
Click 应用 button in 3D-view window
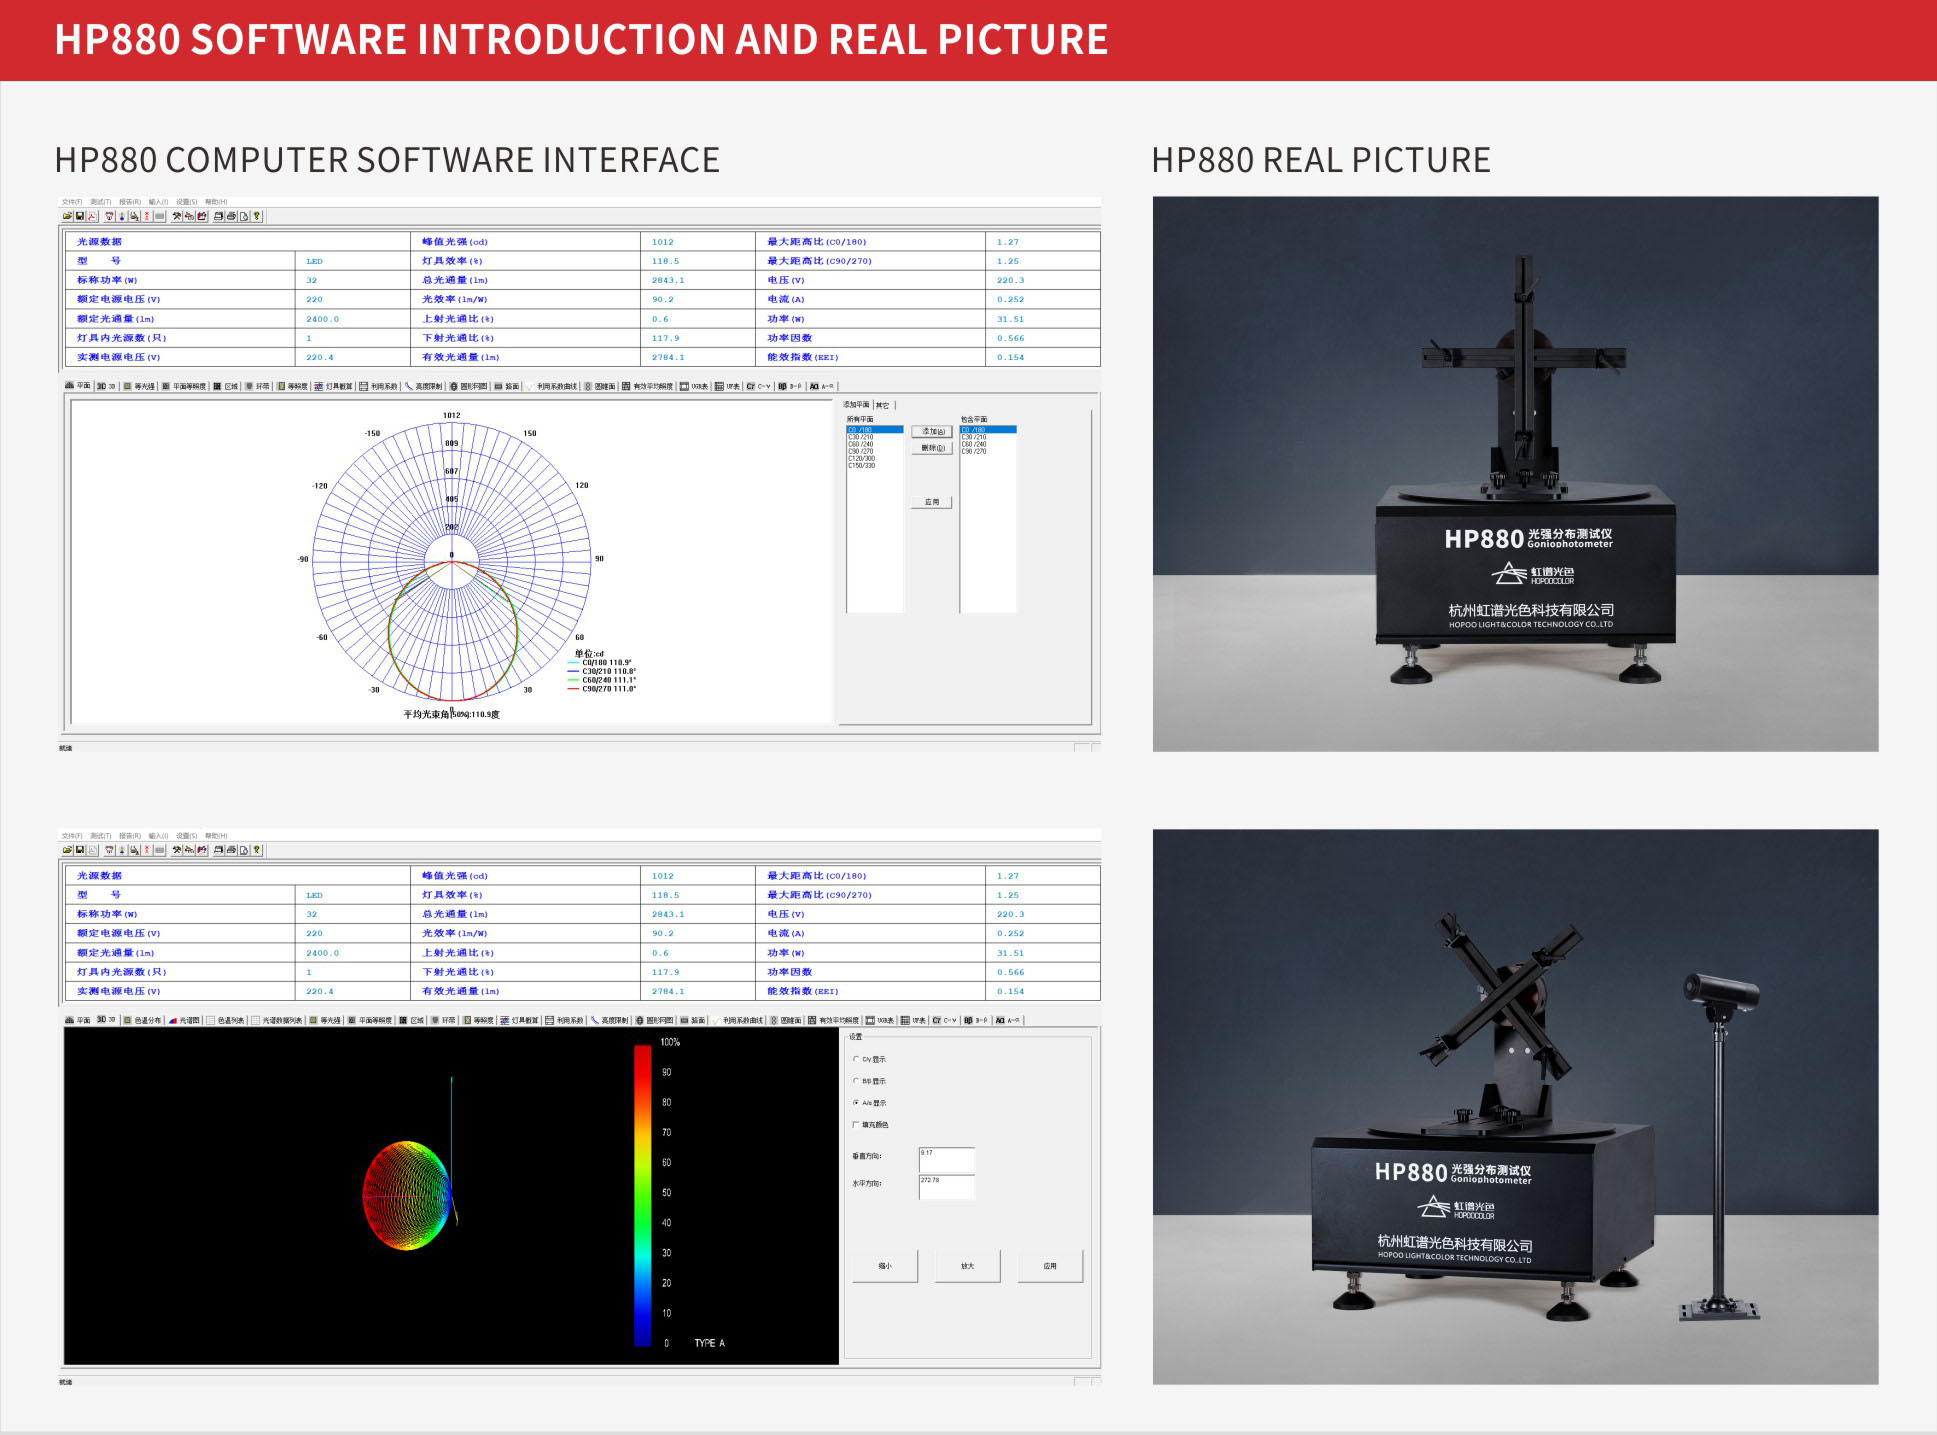(1050, 1266)
